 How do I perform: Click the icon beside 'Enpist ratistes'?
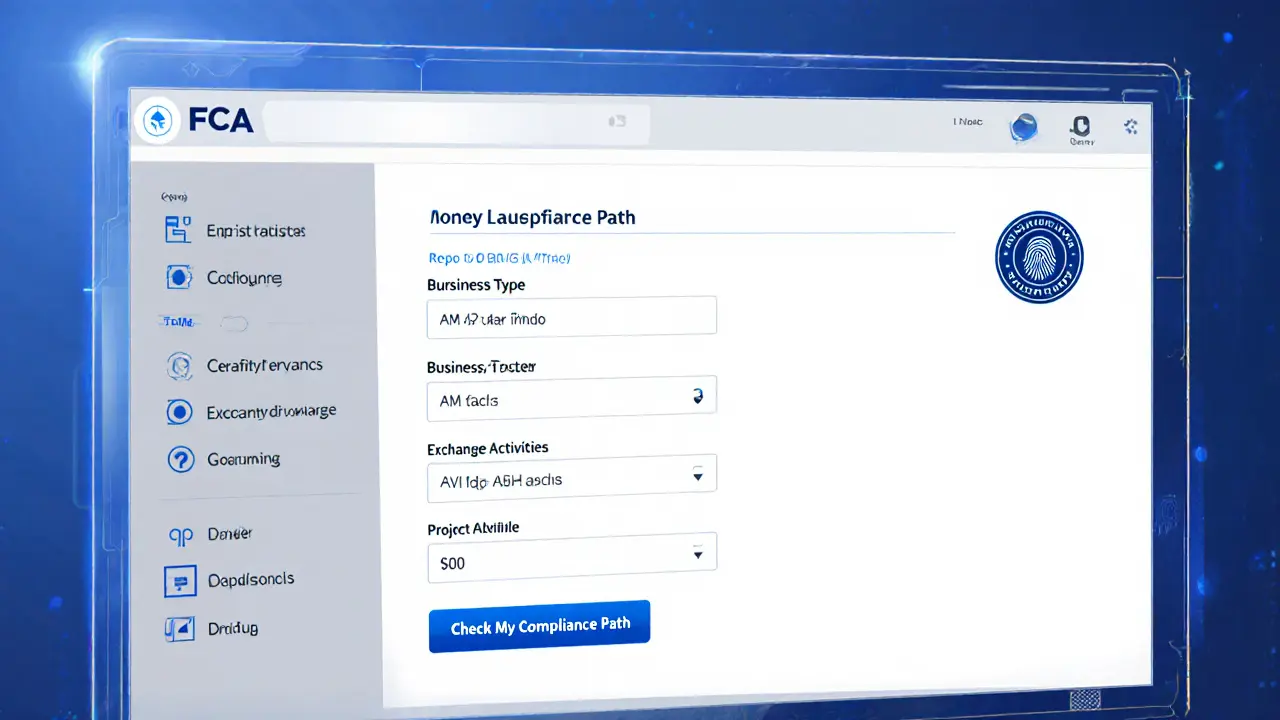177,230
